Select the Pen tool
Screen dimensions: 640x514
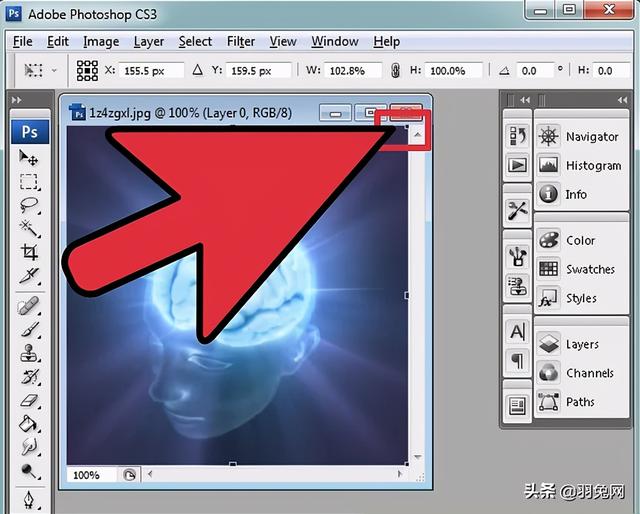(29, 499)
